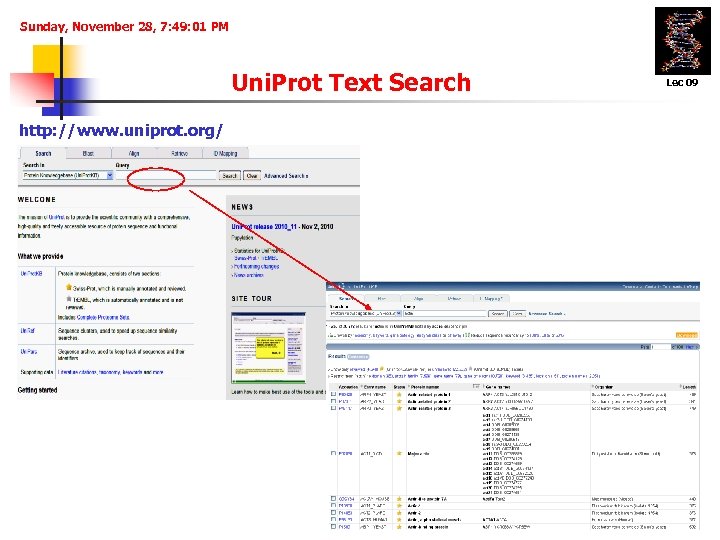Click the Customize button next to Results
The width and height of the screenshot is (720, 540).
(x=358, y=357)
